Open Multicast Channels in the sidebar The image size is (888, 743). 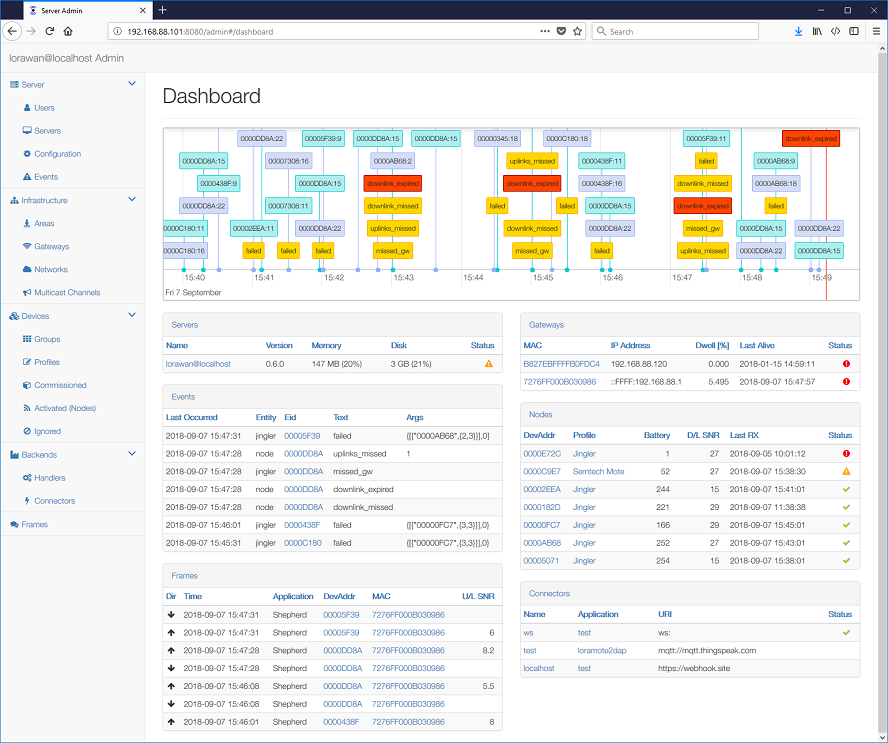click(67, 293)
